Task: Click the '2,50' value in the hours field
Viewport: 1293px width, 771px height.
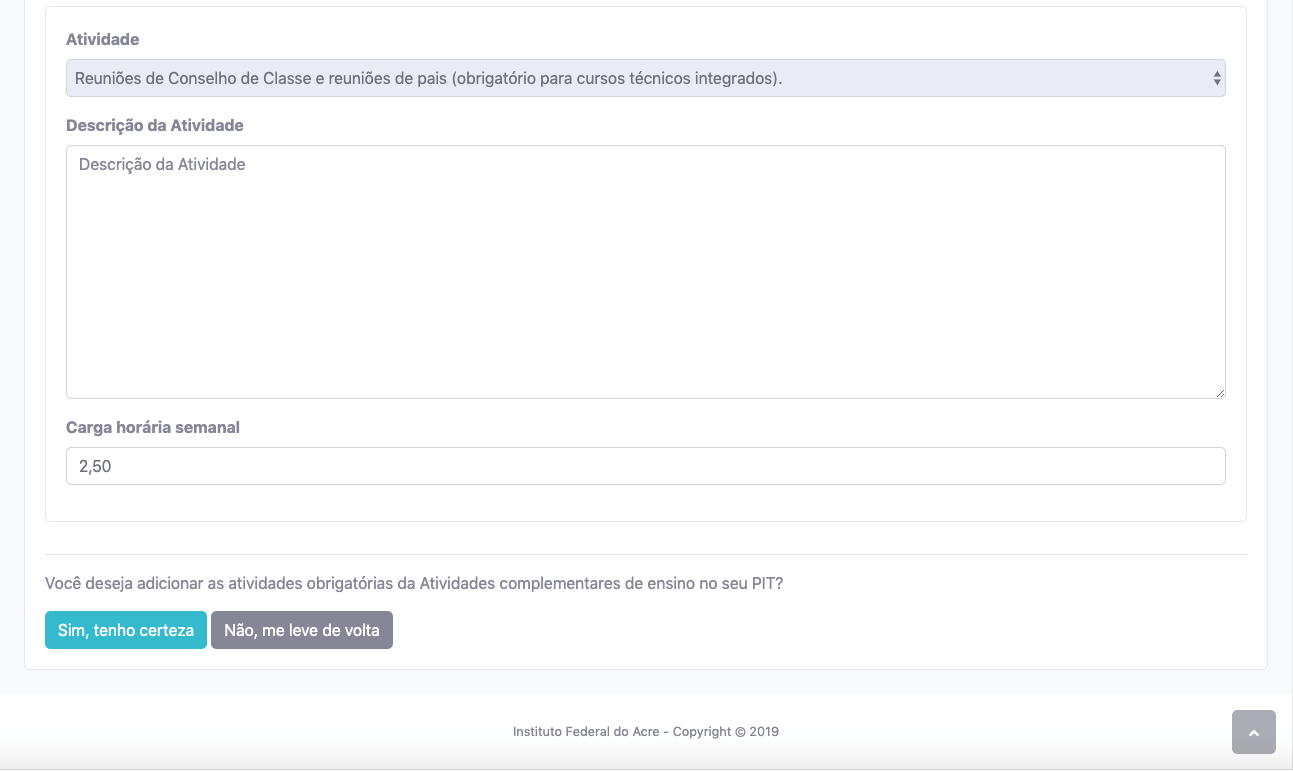Action: click(x=95, y=466)
